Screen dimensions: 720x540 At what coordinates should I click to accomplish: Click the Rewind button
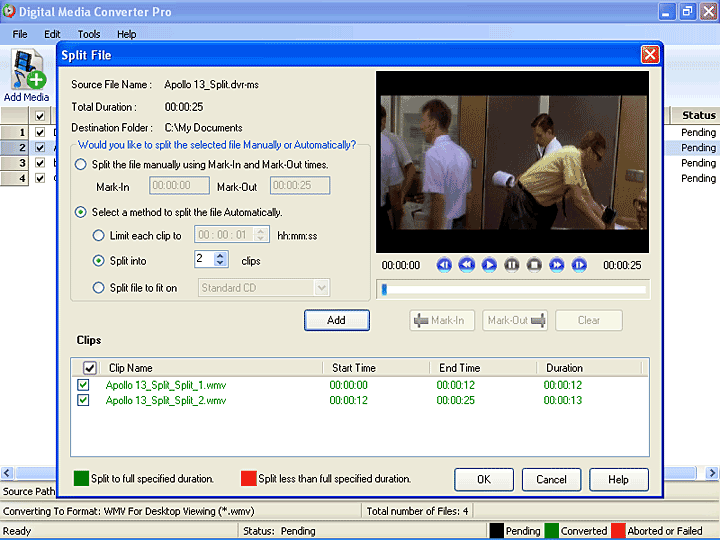pyautogui.click(x=466, y=265)
